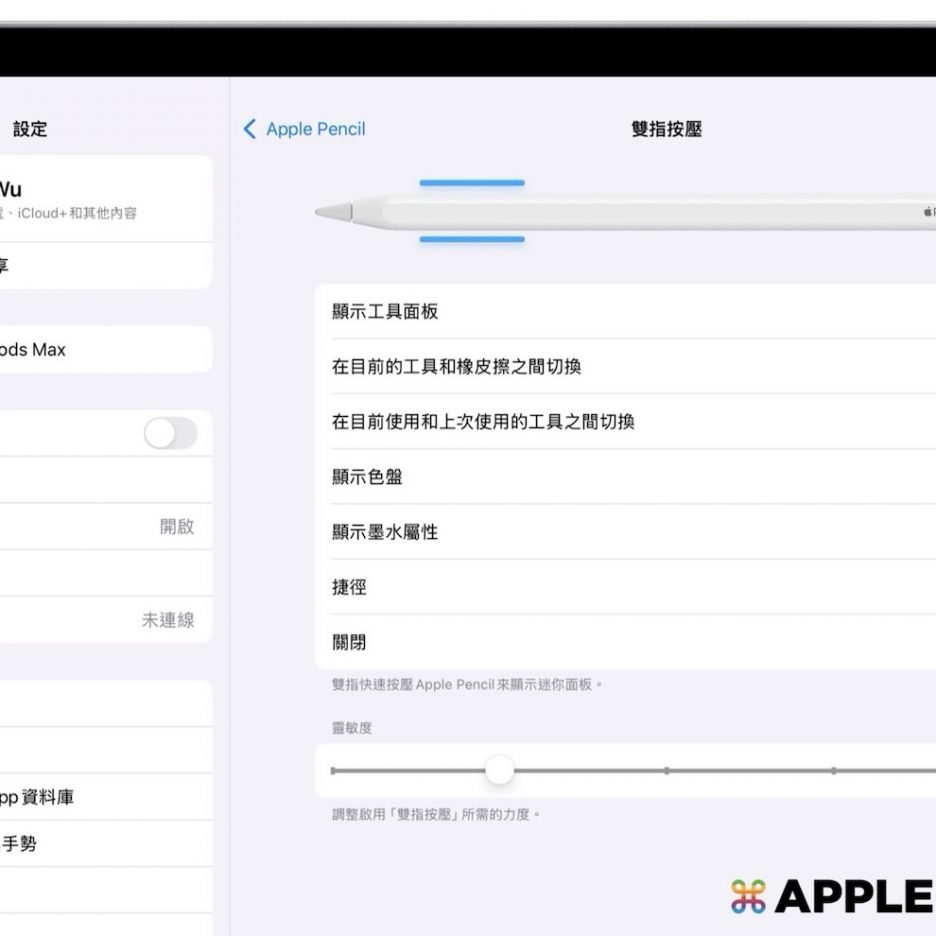Open the sidebar row showing 未連線
The width and height of the screenshot is (936, 936).
pos(100,620)
